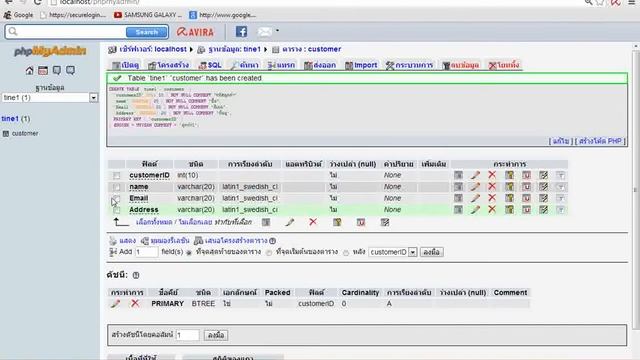Switch to the Structure tab
The image size is (640, 360).
(x=169, y=65)
